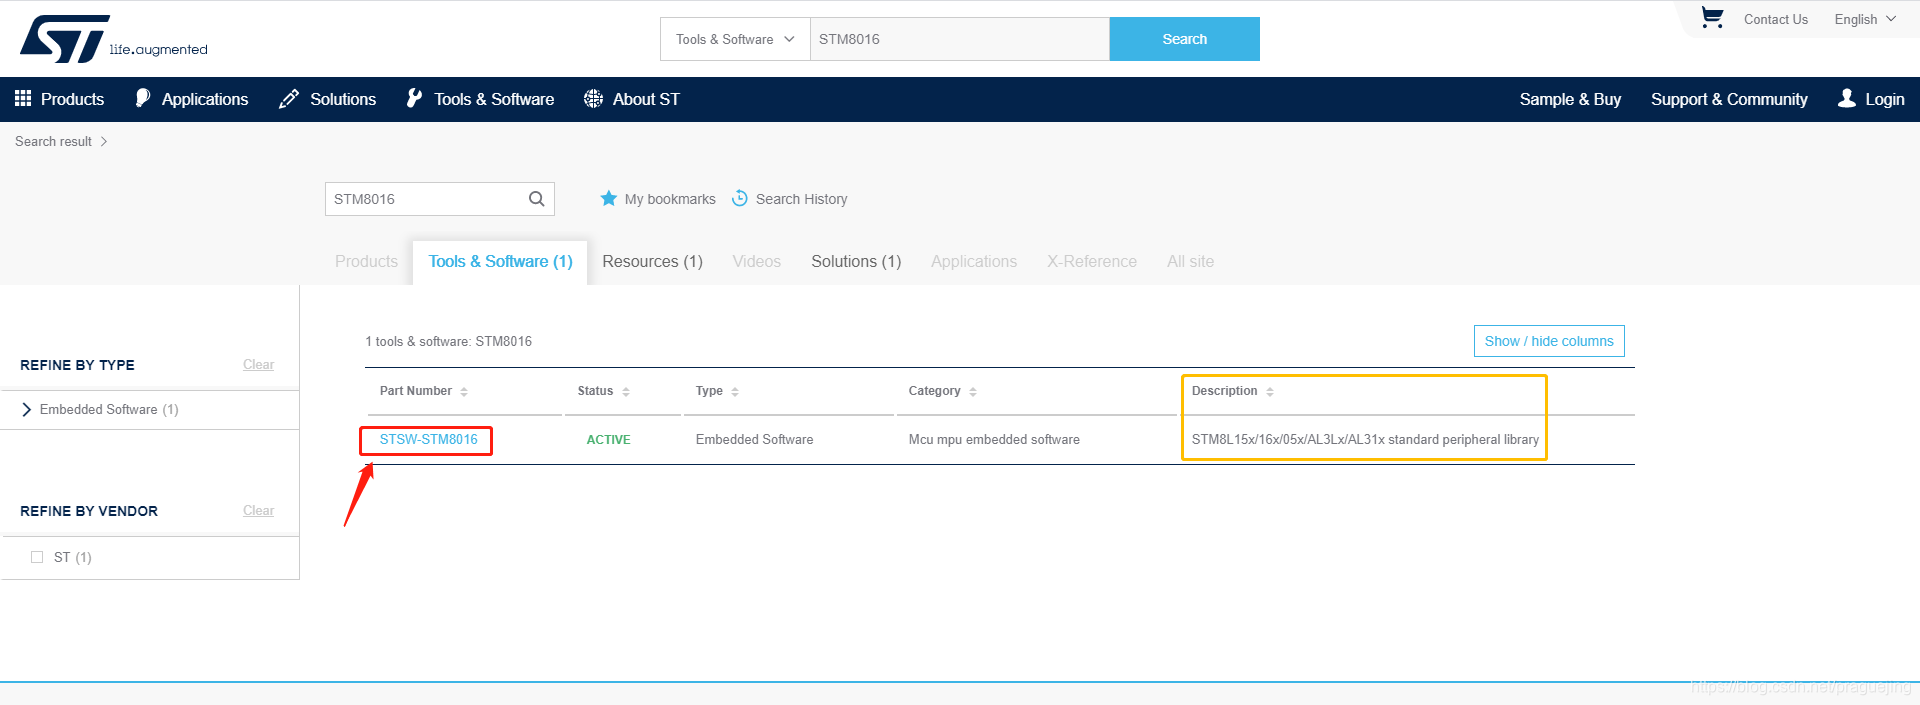Click Clear next to Refine by Type
This screenshot has height=705, width=1920.
pyautogui.click(x=258, y=365)
